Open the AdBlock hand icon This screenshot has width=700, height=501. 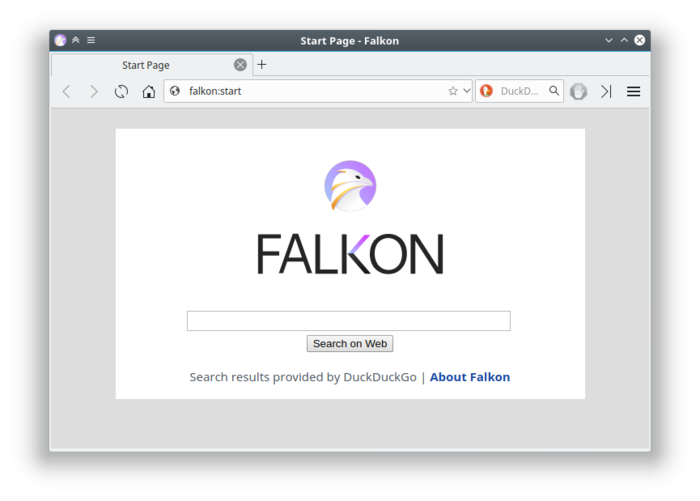(x=579, y=92)
